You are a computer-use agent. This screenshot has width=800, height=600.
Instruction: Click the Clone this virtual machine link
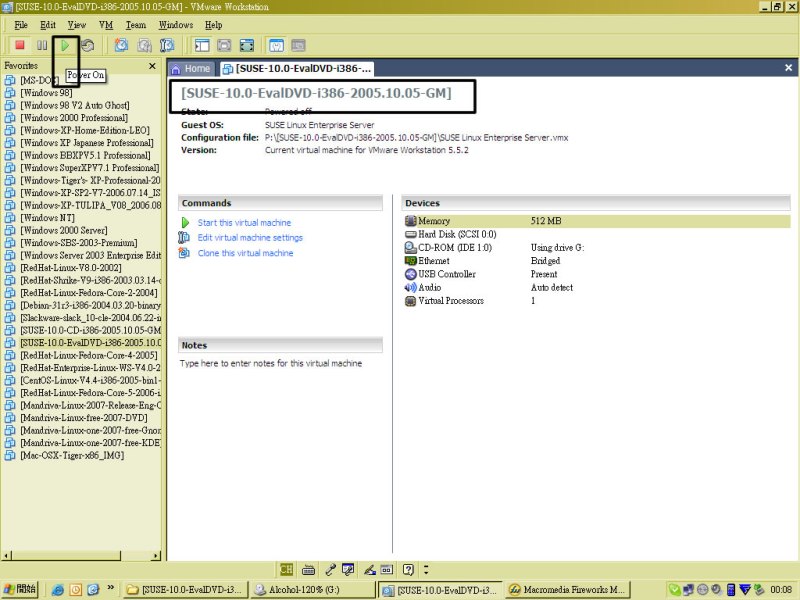point(245,253)
